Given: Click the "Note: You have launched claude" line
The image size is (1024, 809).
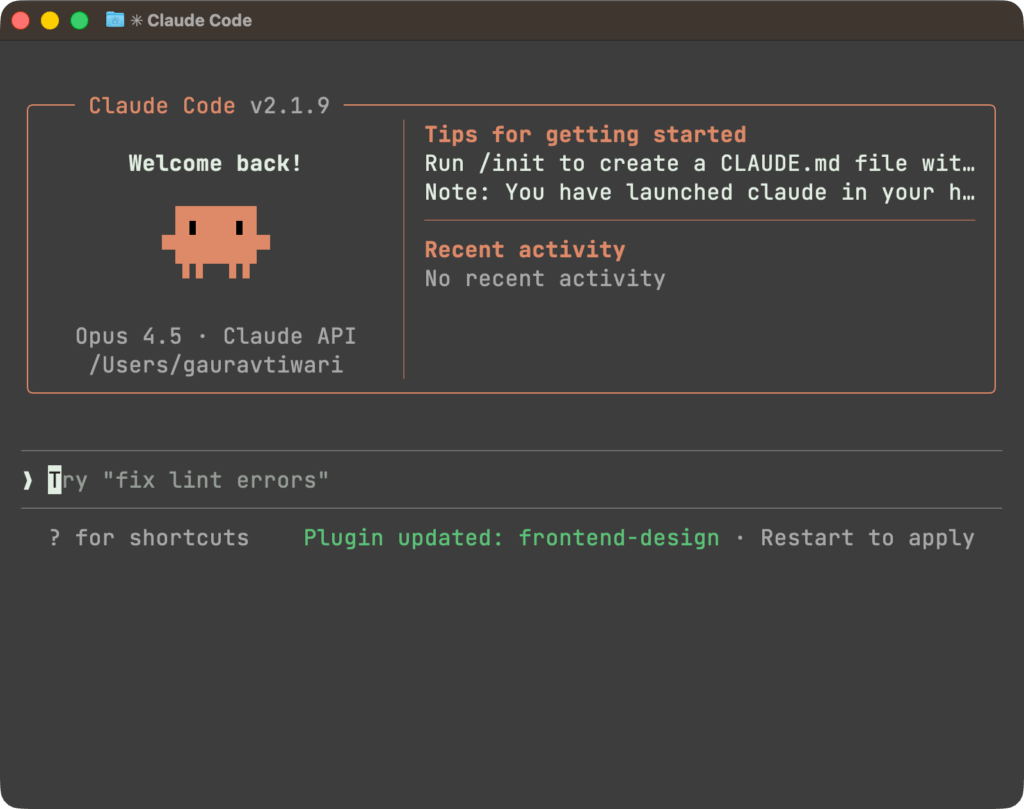Looking at the screenshot, I should click(x=699, y=193).
